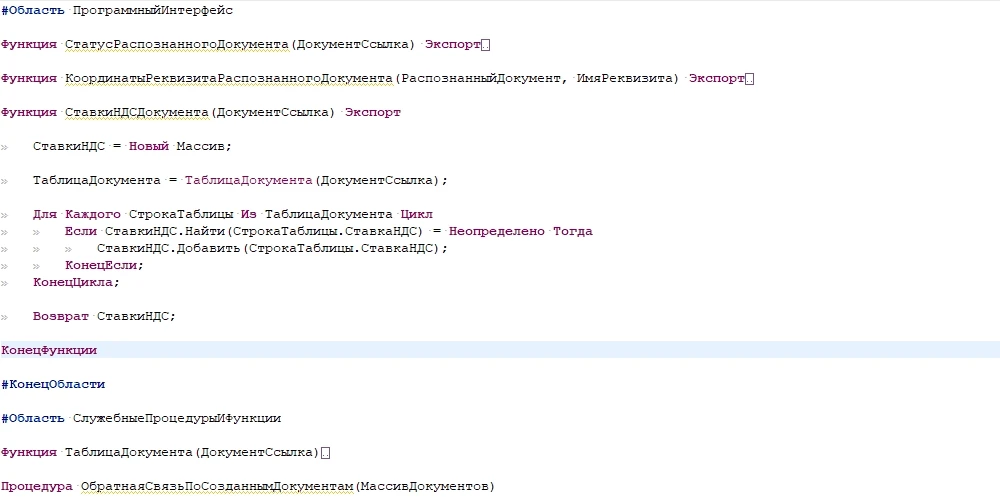The width and height of the screenshot is (1000, 500).
Task: Expand collapsed КоординатыРеквизитаРаспознанногоДокумента function marker
Action: tap(750, 78)
